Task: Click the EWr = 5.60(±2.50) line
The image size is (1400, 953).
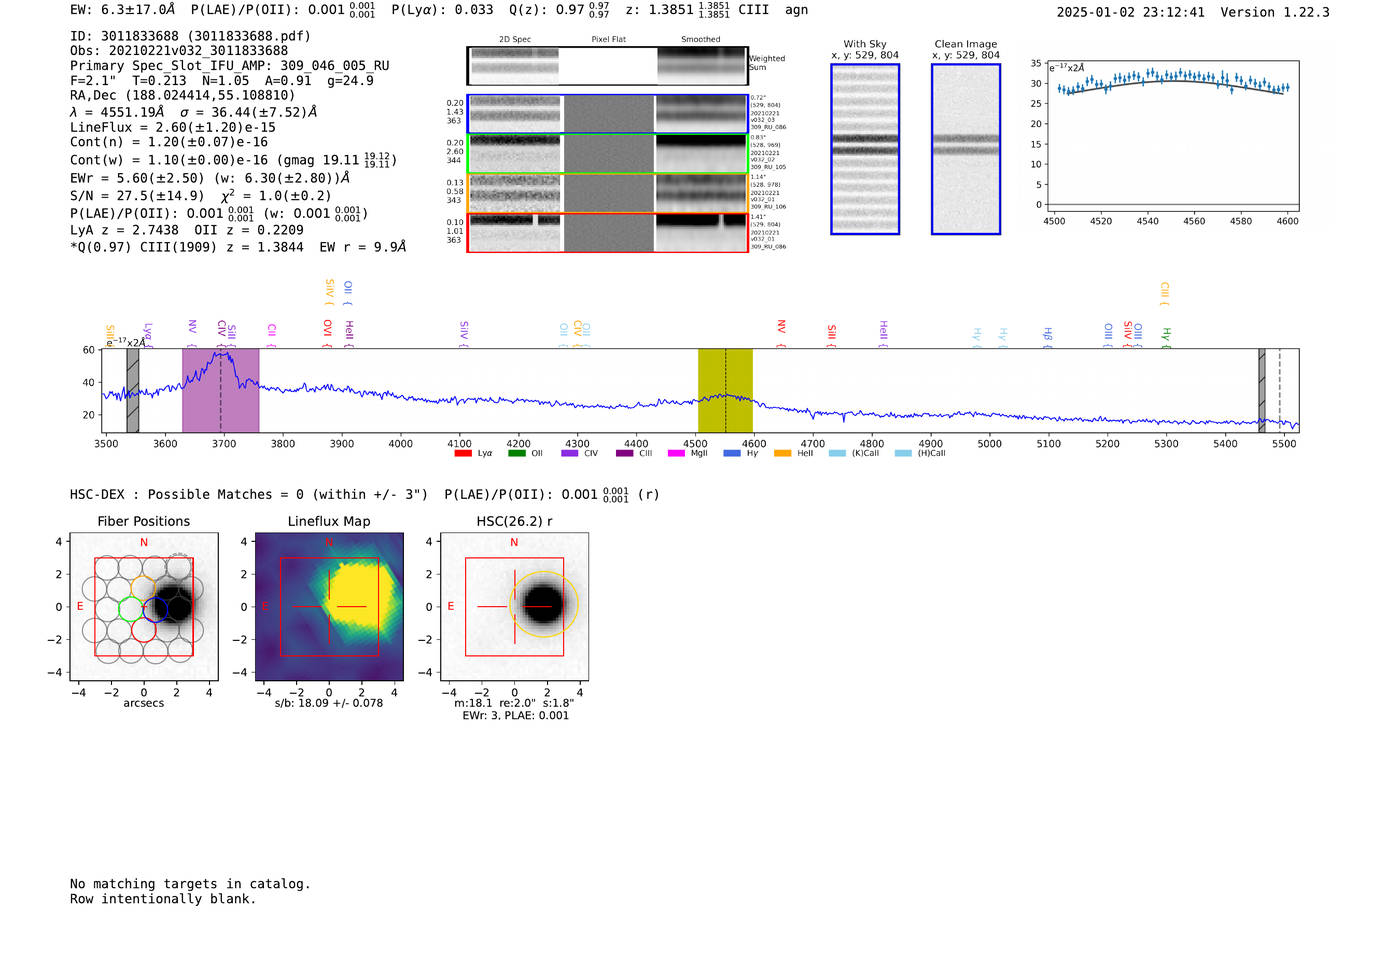Action: 210,178
